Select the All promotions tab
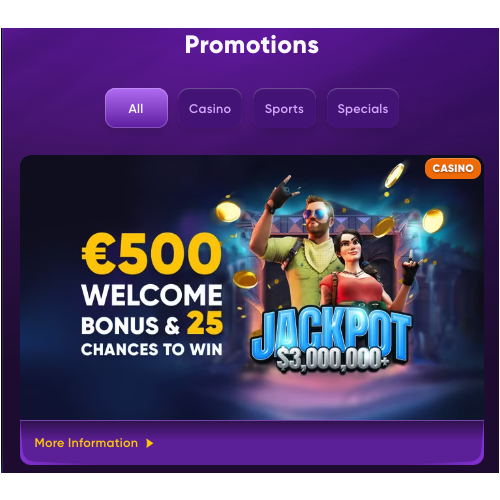Viewport: 500px width, 500px height. [136, 108]
